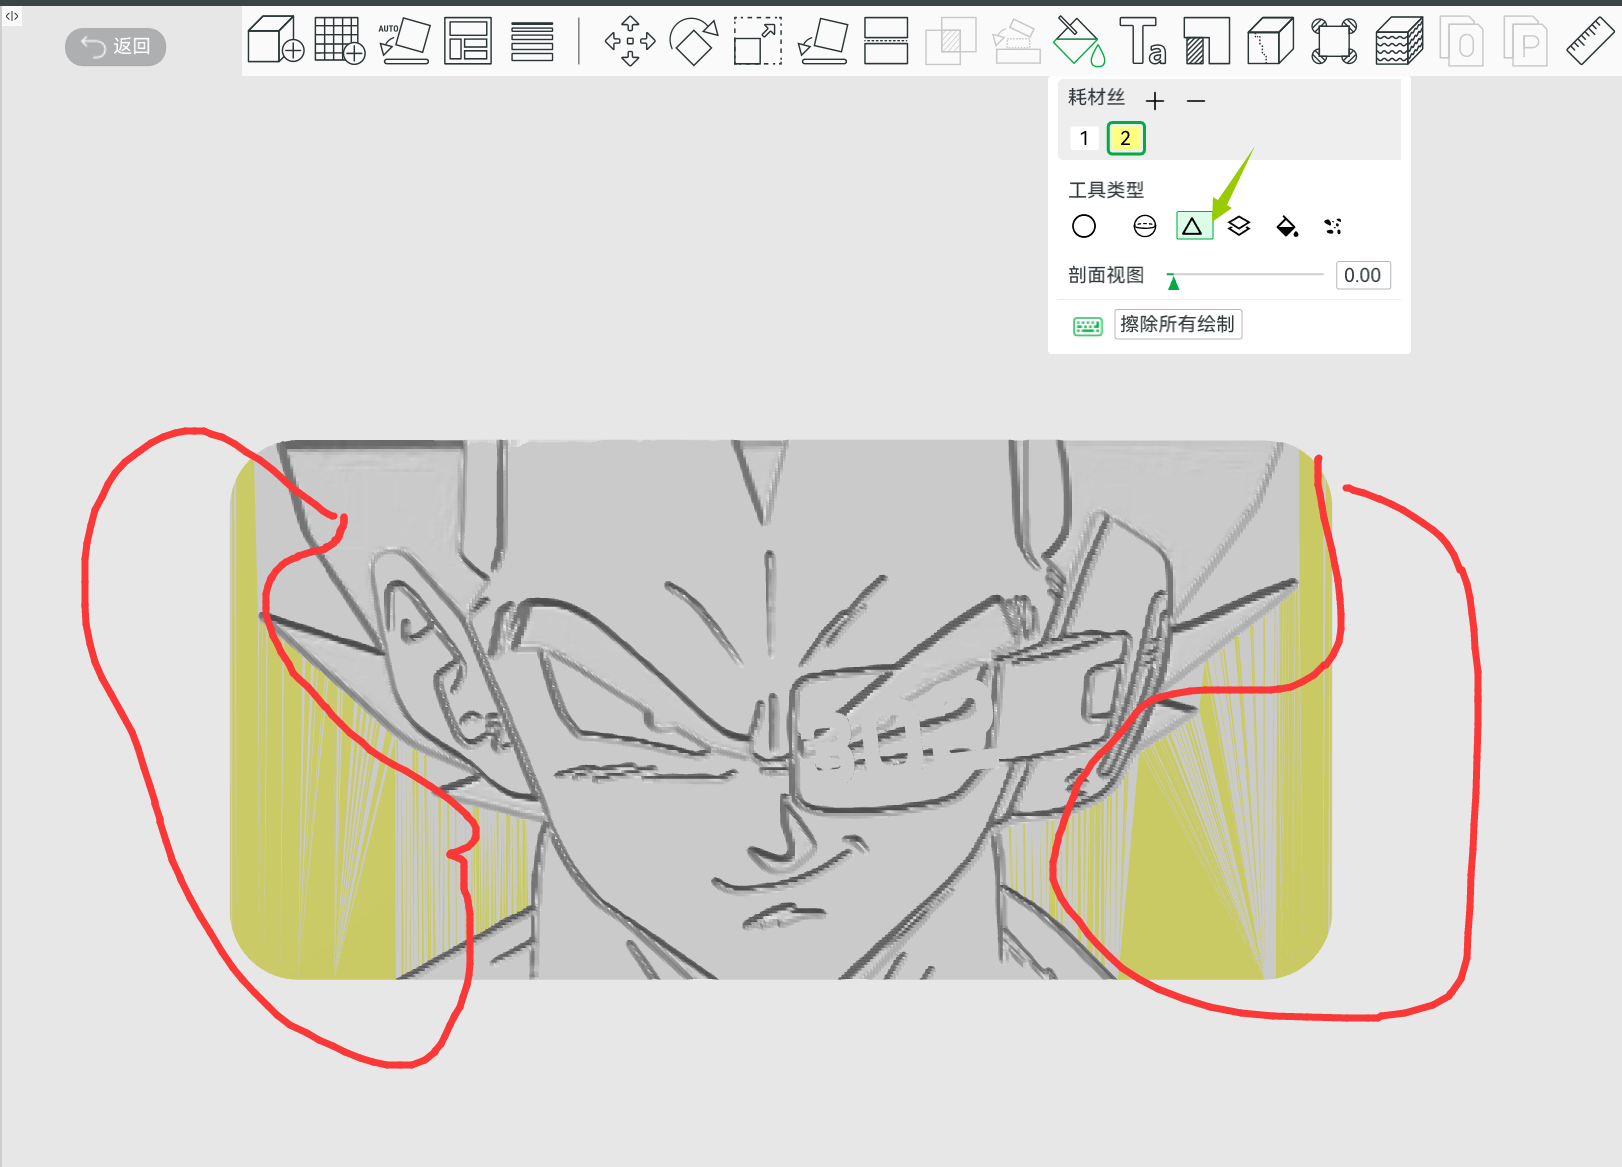The image size is (1622, 1167).
Task: Select the rotate tool
Action: click(694, 41)
